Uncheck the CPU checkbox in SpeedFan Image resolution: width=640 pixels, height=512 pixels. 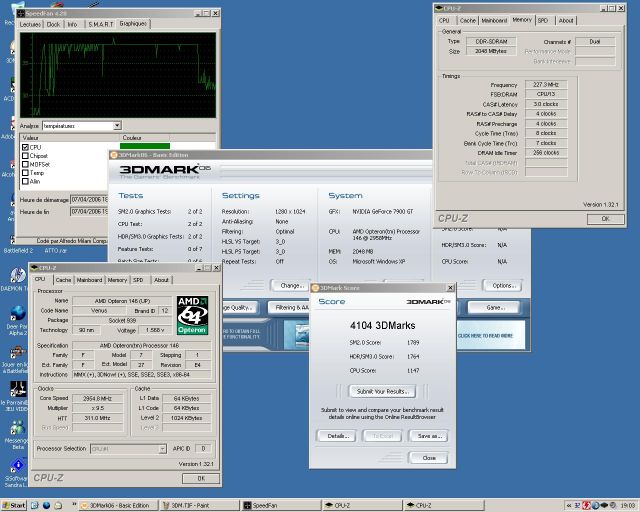(25, 147)
